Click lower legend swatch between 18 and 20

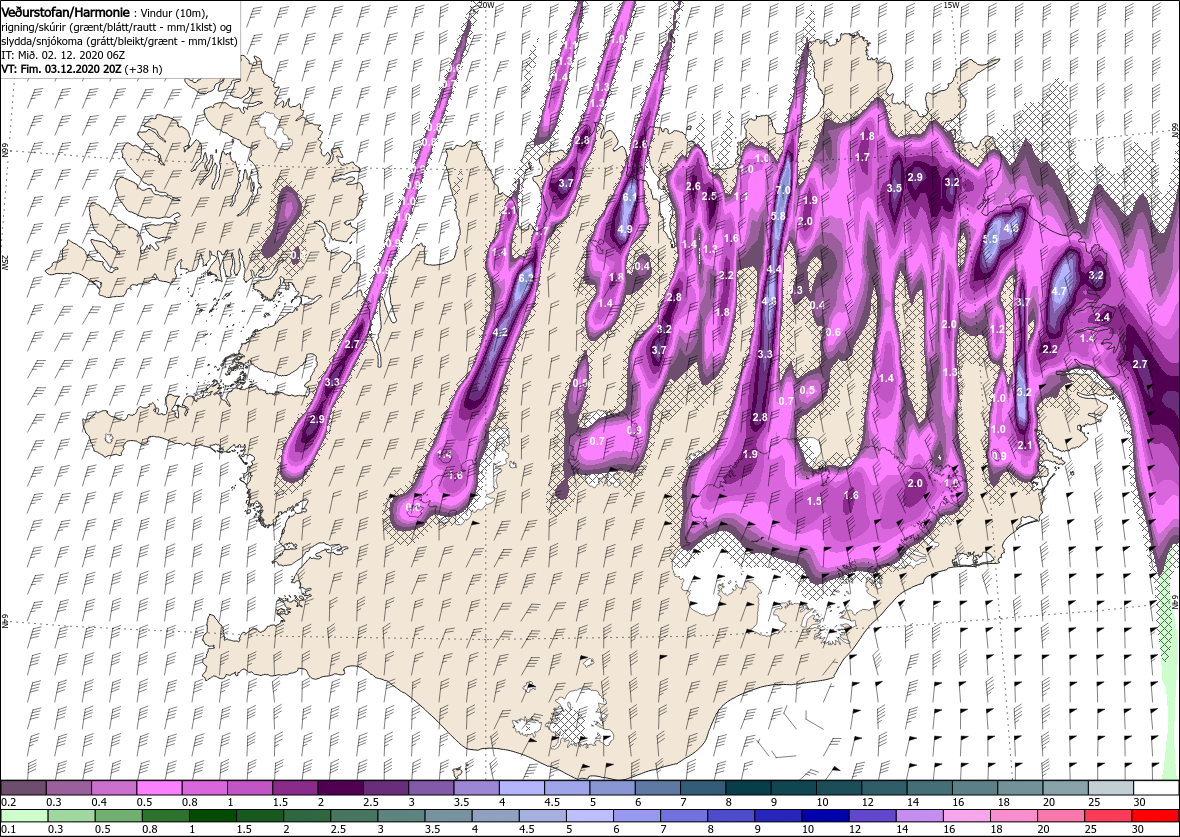coord(1014,816)
